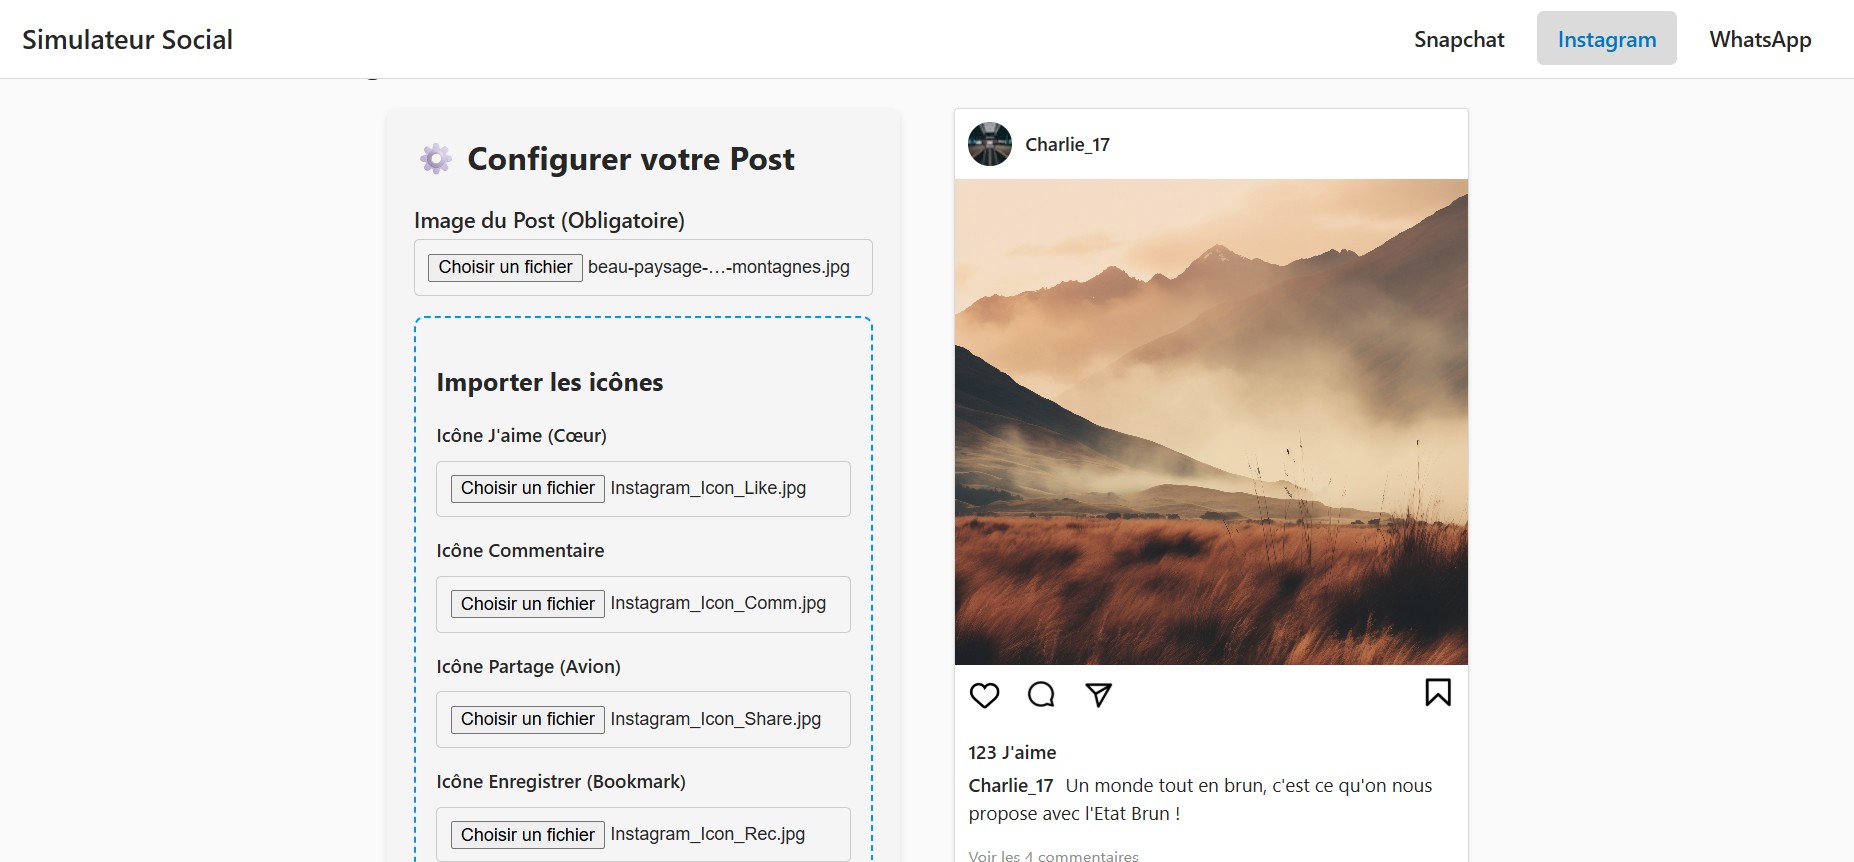Click the heart like icon under post
Viewport: 1854px width, 862px height.
pos(985,695)
